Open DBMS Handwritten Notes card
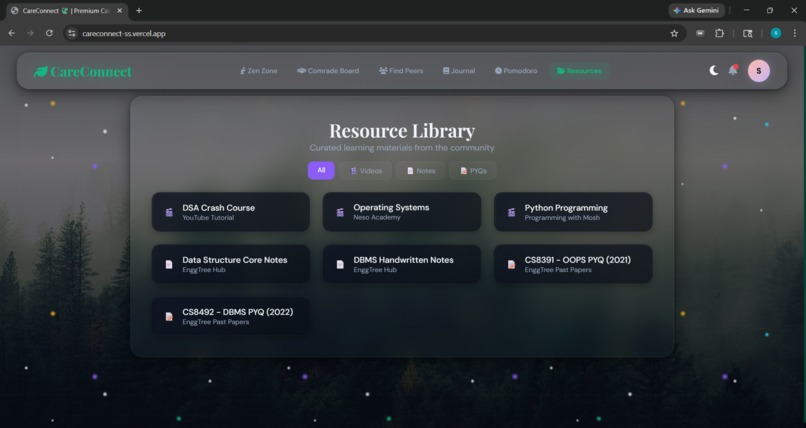 click(x=402, y=264)
